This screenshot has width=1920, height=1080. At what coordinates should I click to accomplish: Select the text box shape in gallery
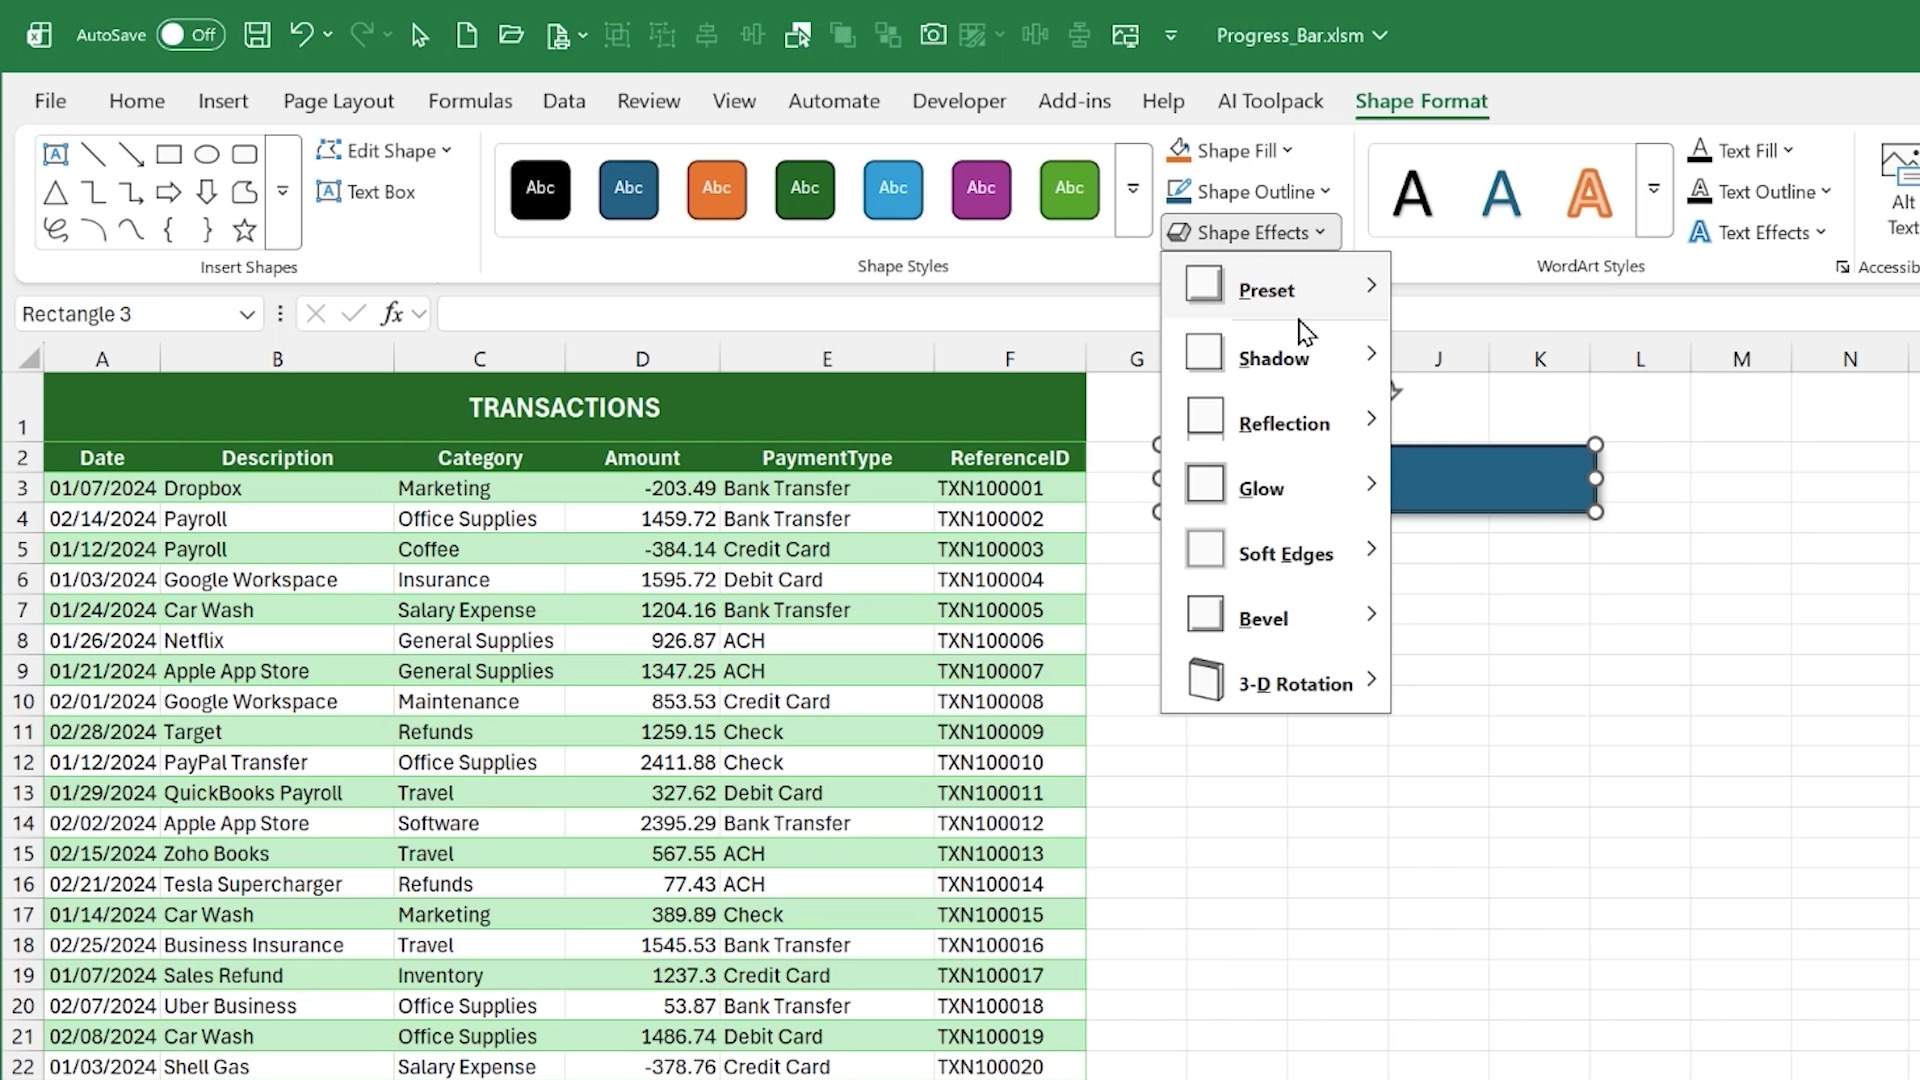click(x=56, y=154)
